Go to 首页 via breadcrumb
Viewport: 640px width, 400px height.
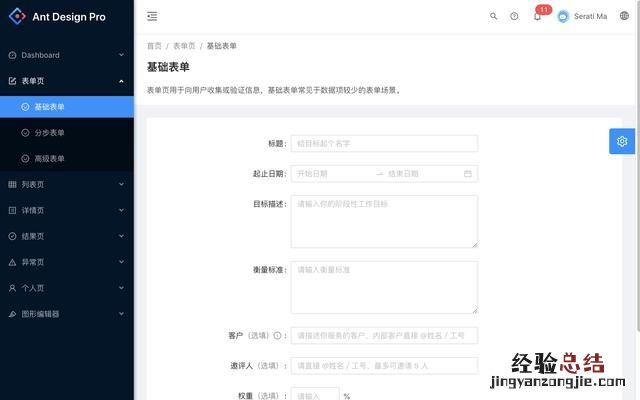click(154, 46)
